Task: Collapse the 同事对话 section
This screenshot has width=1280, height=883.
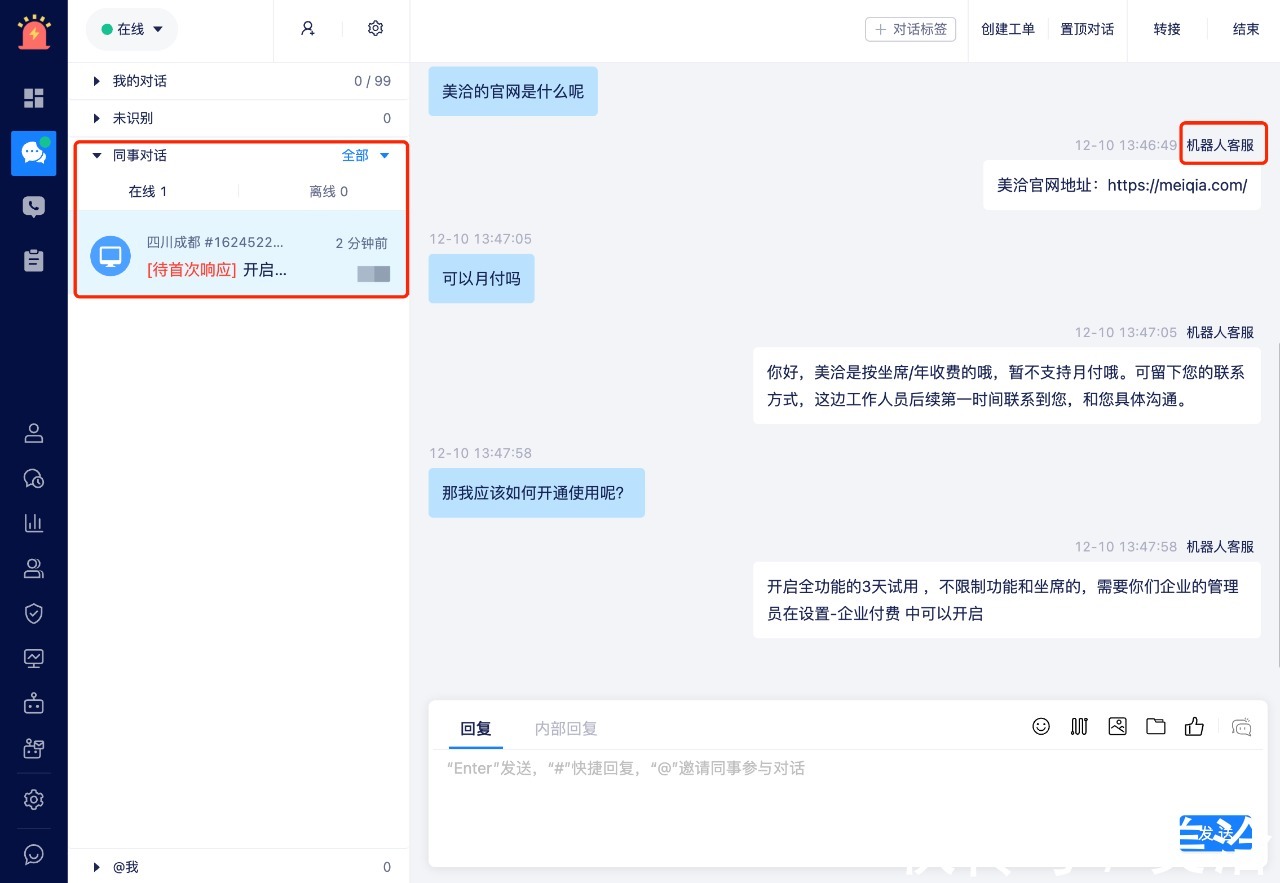Action: pyautogui.click(x=97, y=156)
